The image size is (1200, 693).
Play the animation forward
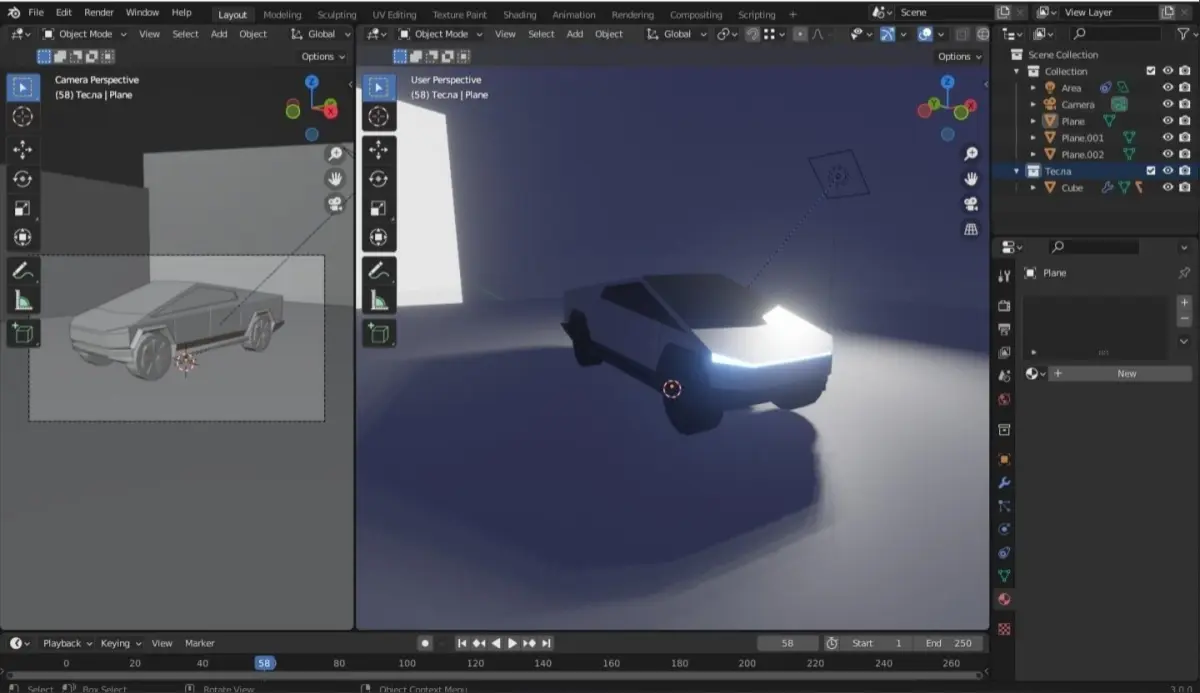click(513, 643)
